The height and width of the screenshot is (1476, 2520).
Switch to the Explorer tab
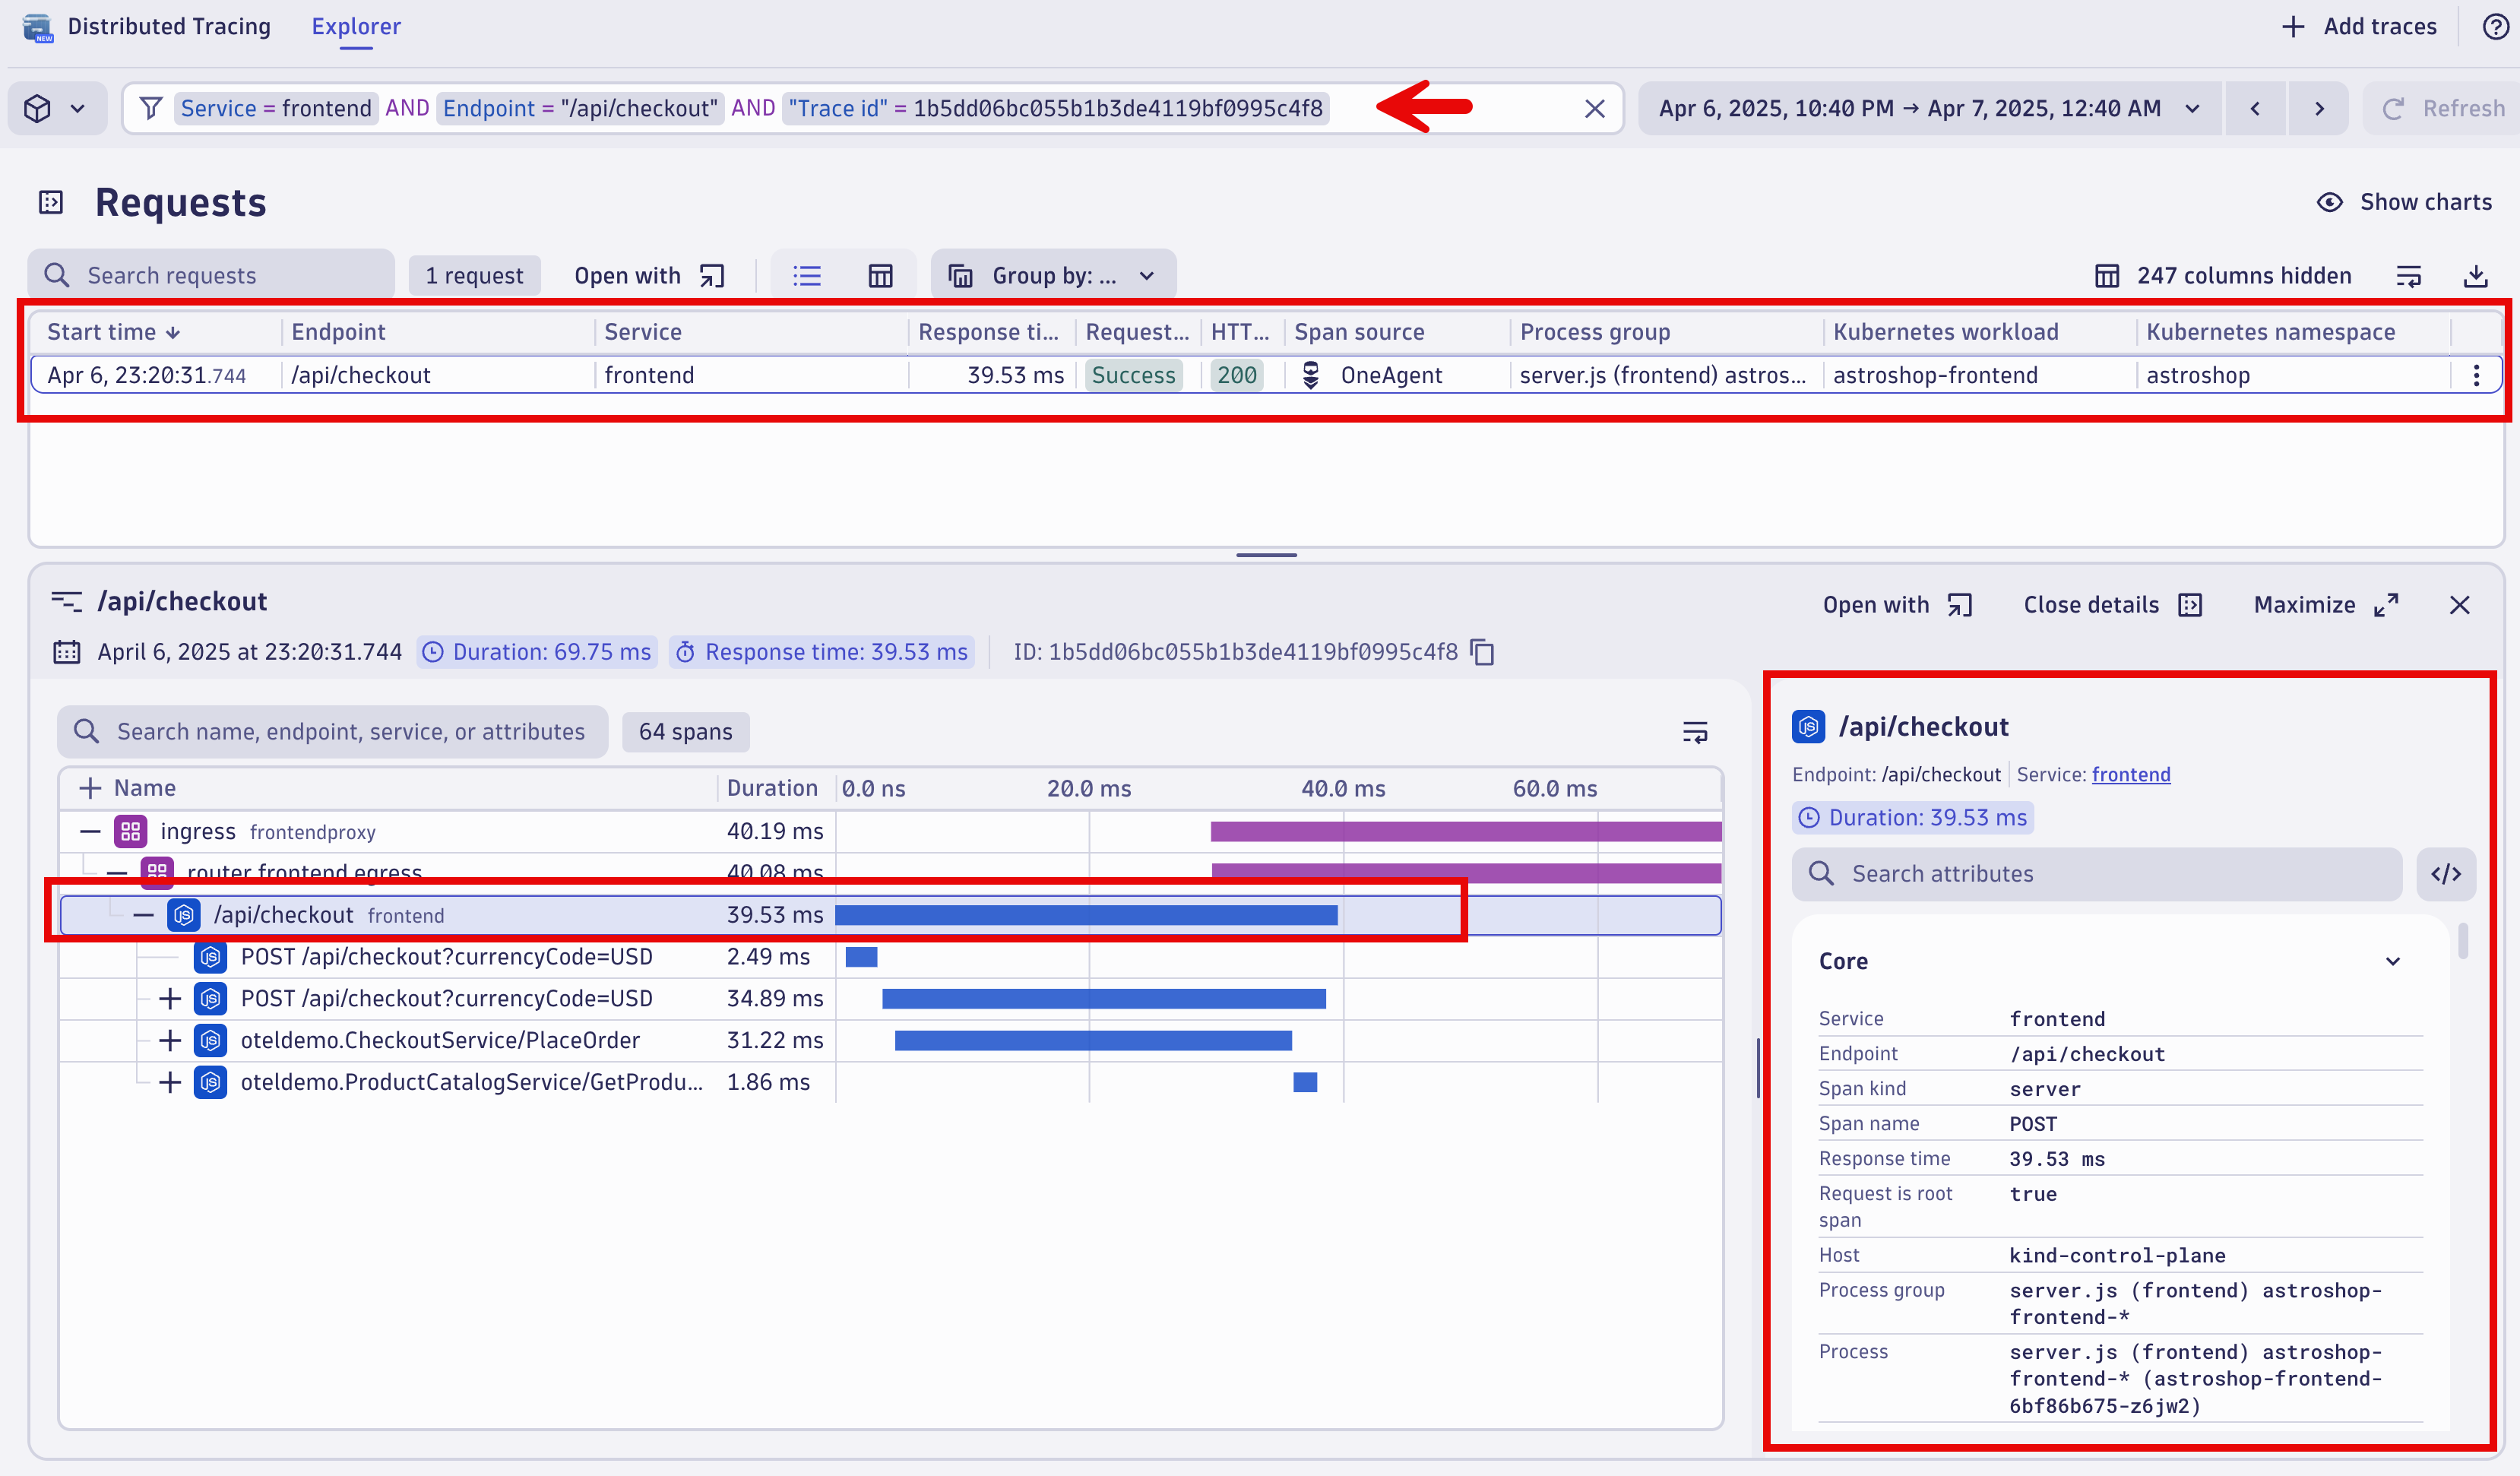[356, 27]
